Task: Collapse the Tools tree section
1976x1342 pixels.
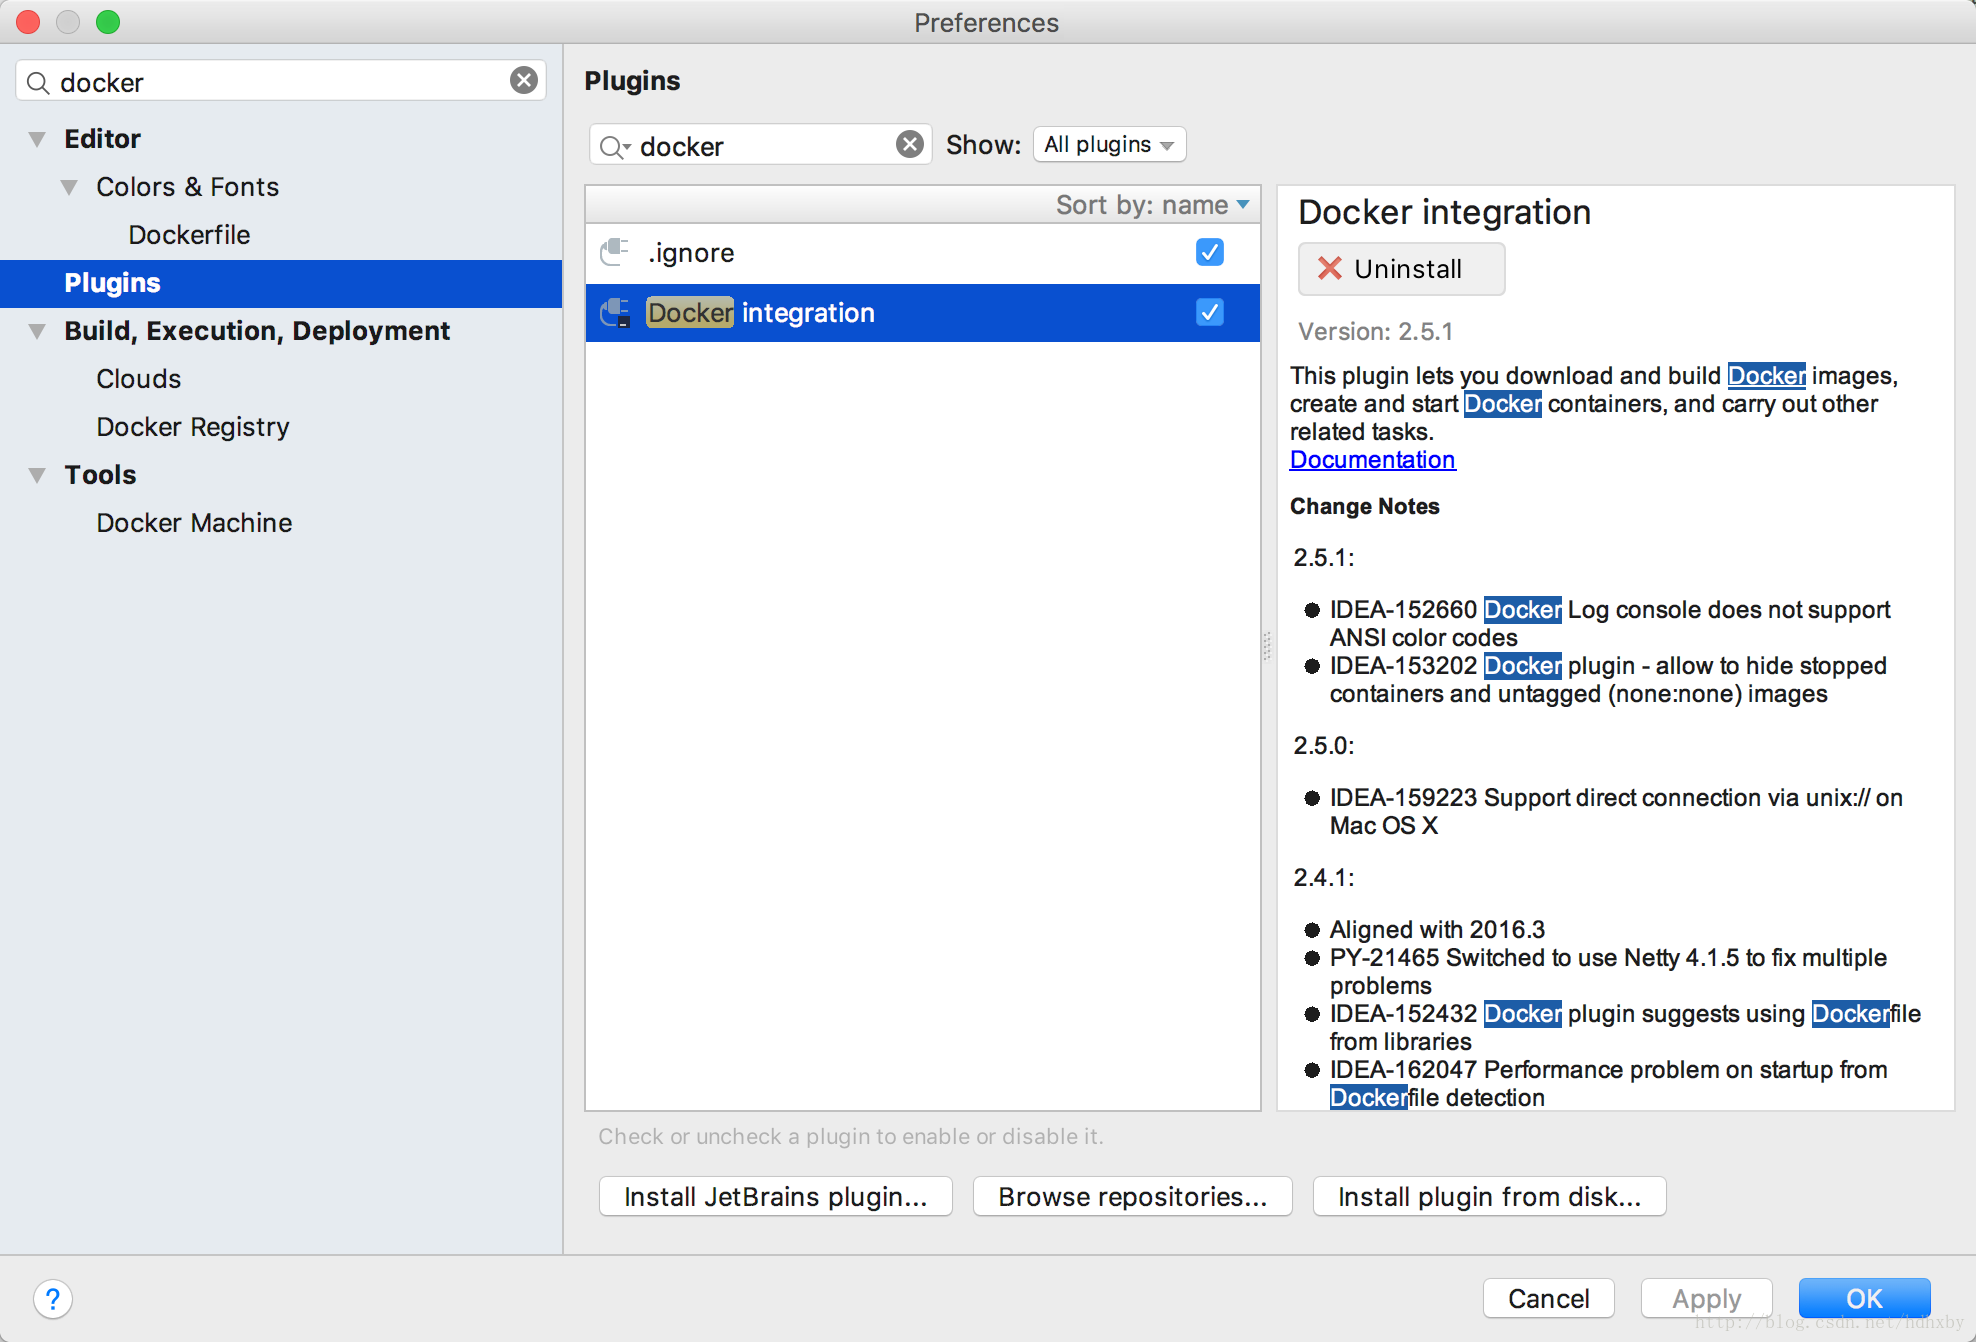Action: point(37,475)
